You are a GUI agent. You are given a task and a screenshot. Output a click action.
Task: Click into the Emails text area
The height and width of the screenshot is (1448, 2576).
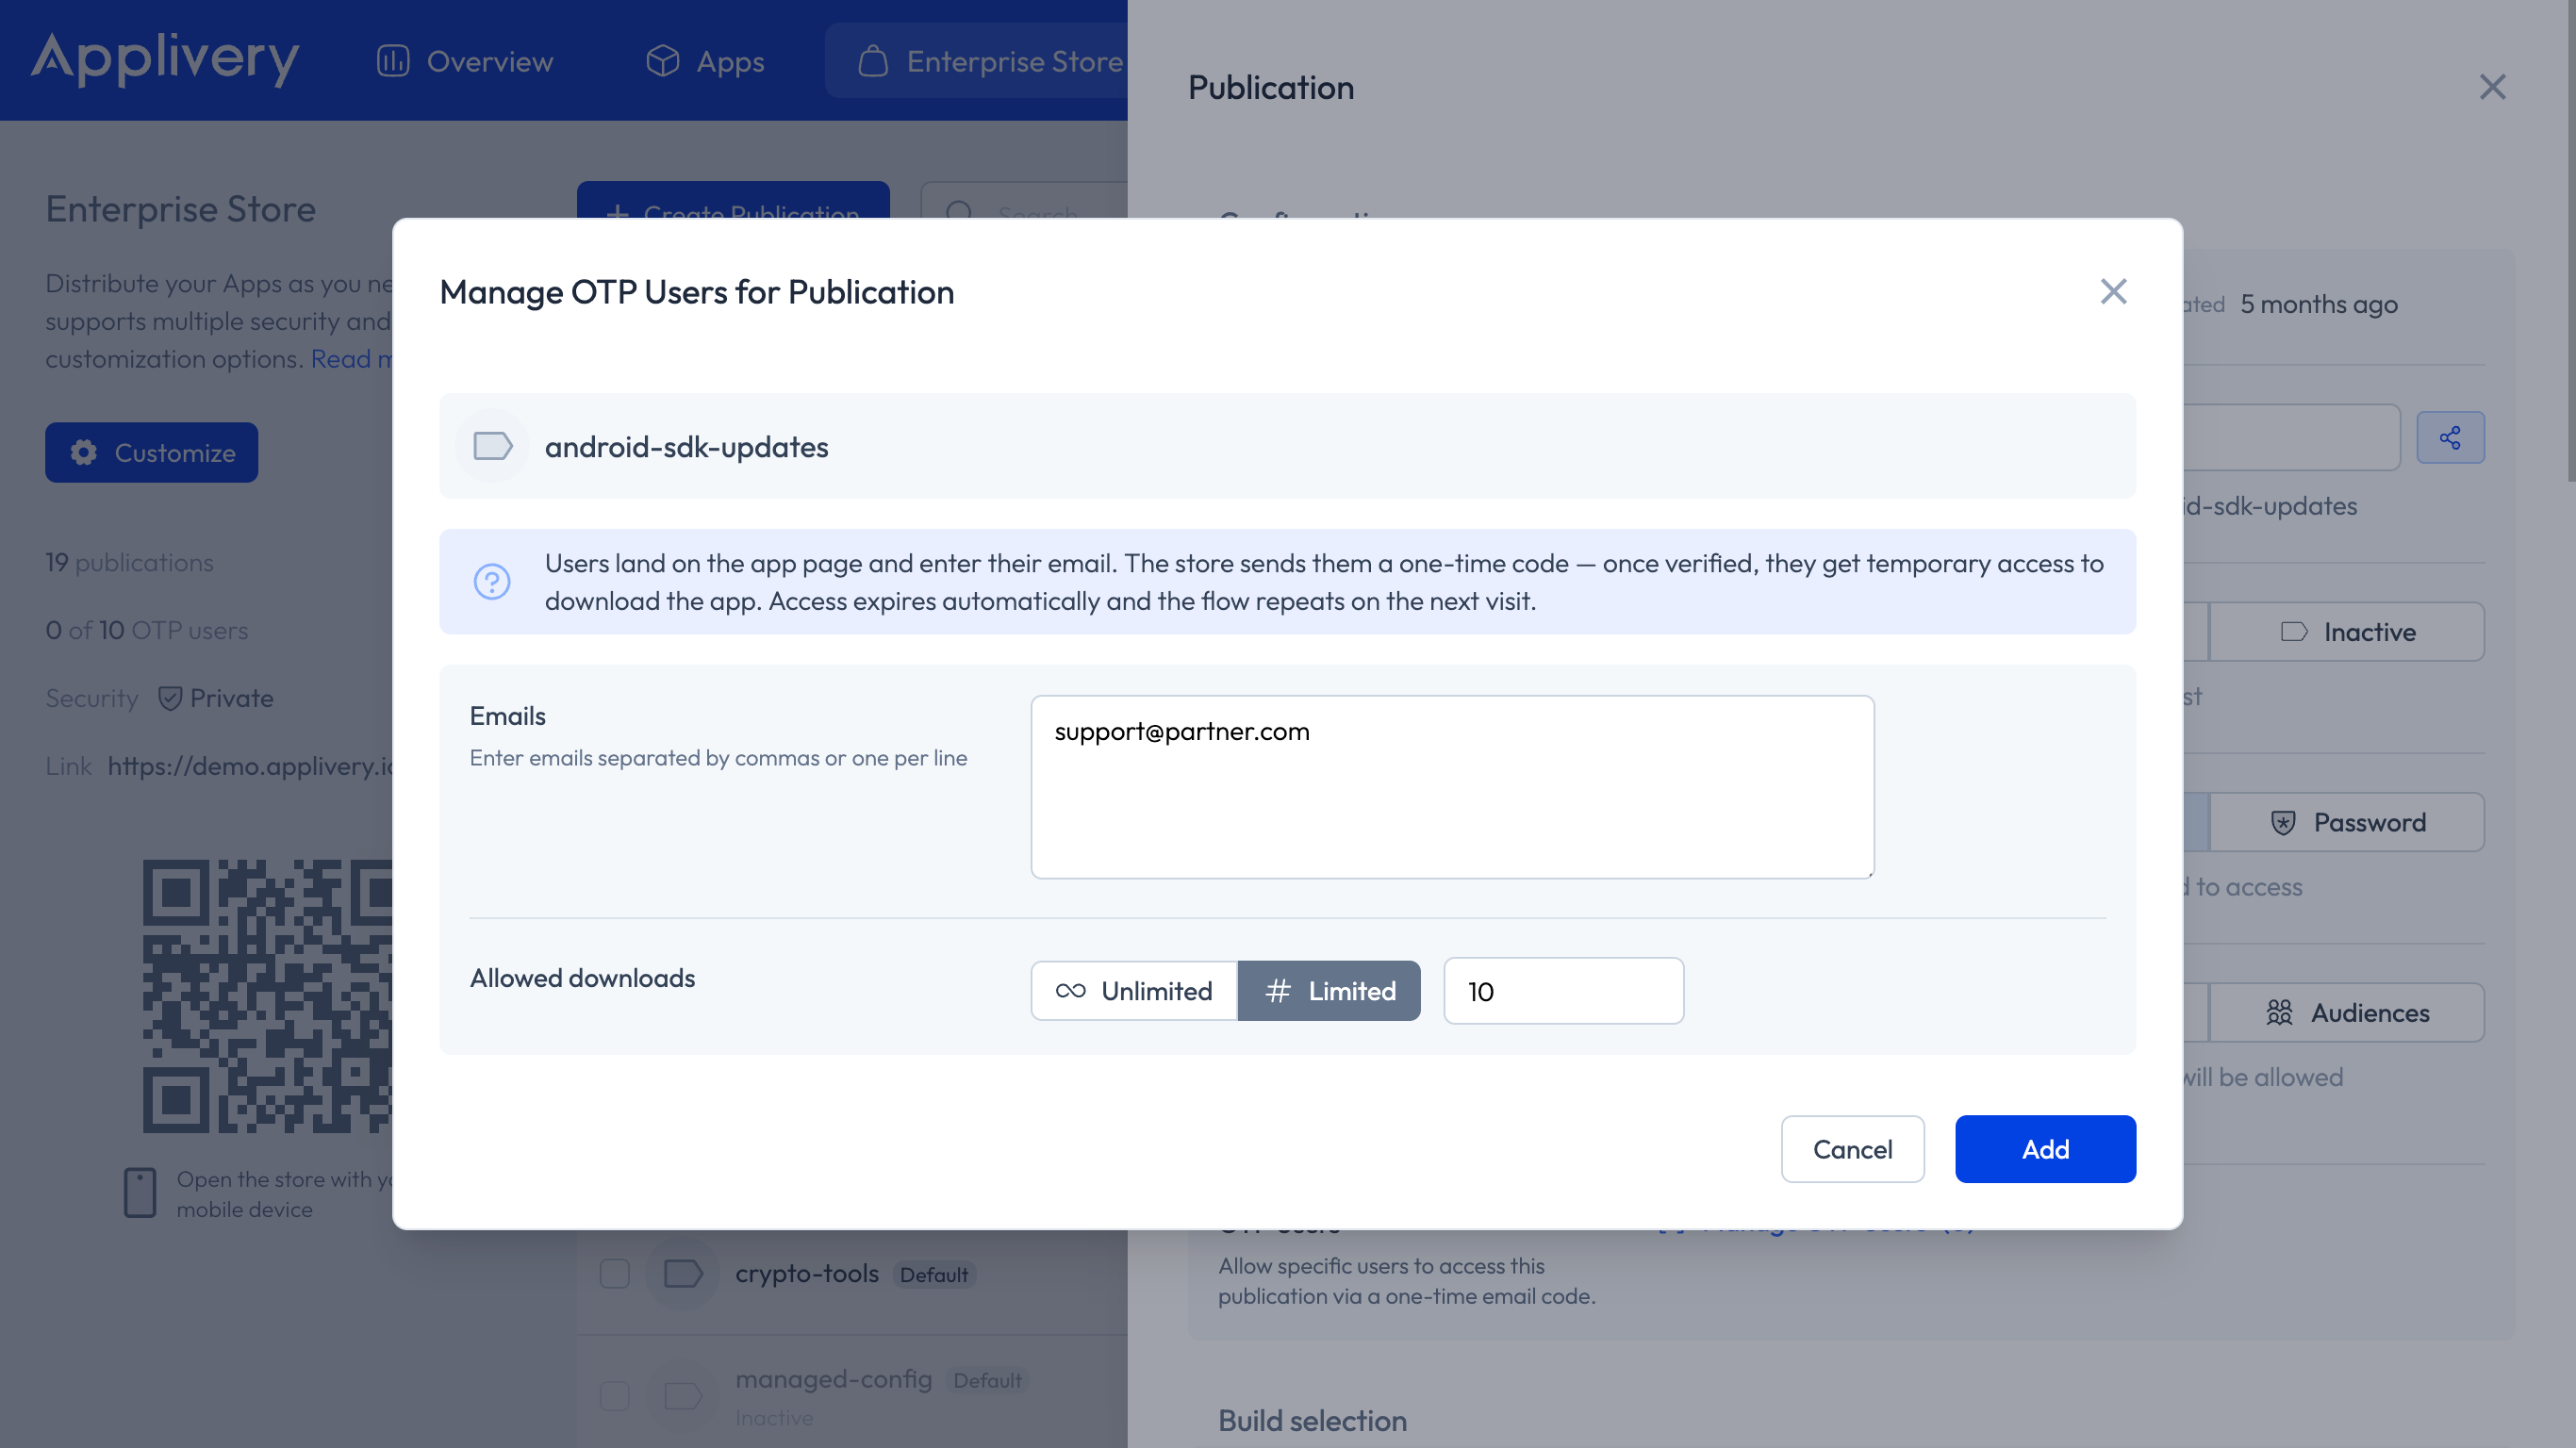click(1451, 786)
